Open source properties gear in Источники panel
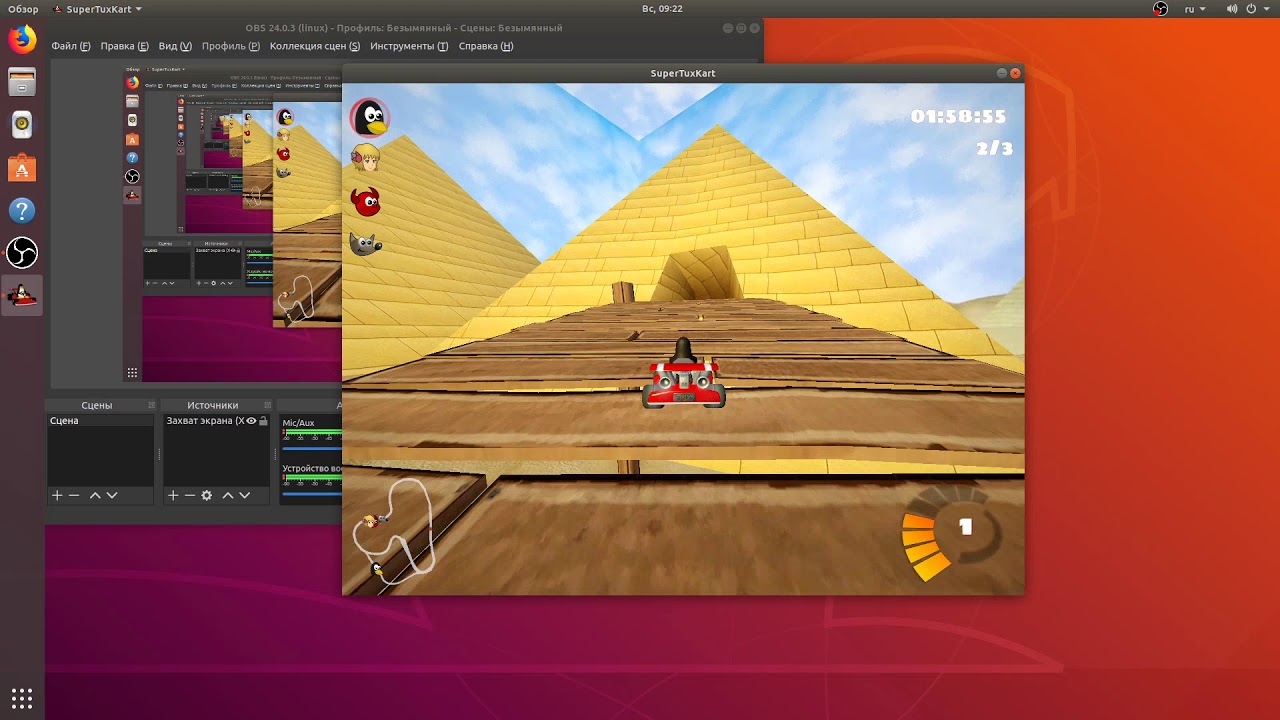Image resolution: width=1280 pixels, height=720 pixels. 207,495
